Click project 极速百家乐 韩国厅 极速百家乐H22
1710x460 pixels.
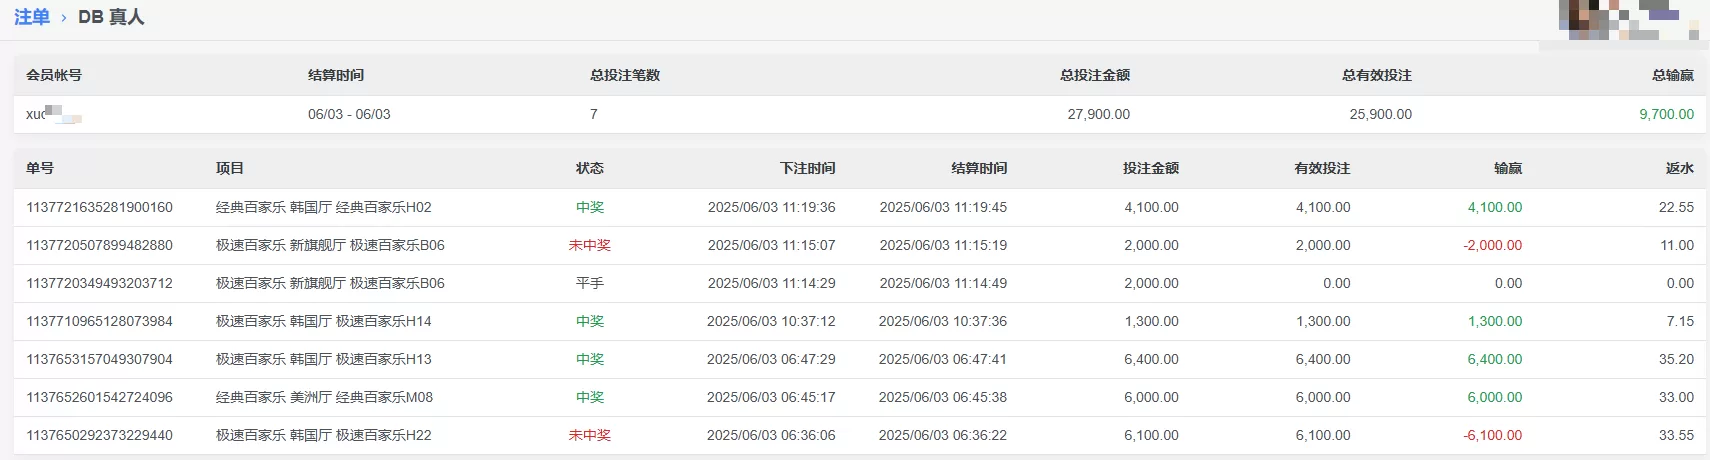pos(324,435)
